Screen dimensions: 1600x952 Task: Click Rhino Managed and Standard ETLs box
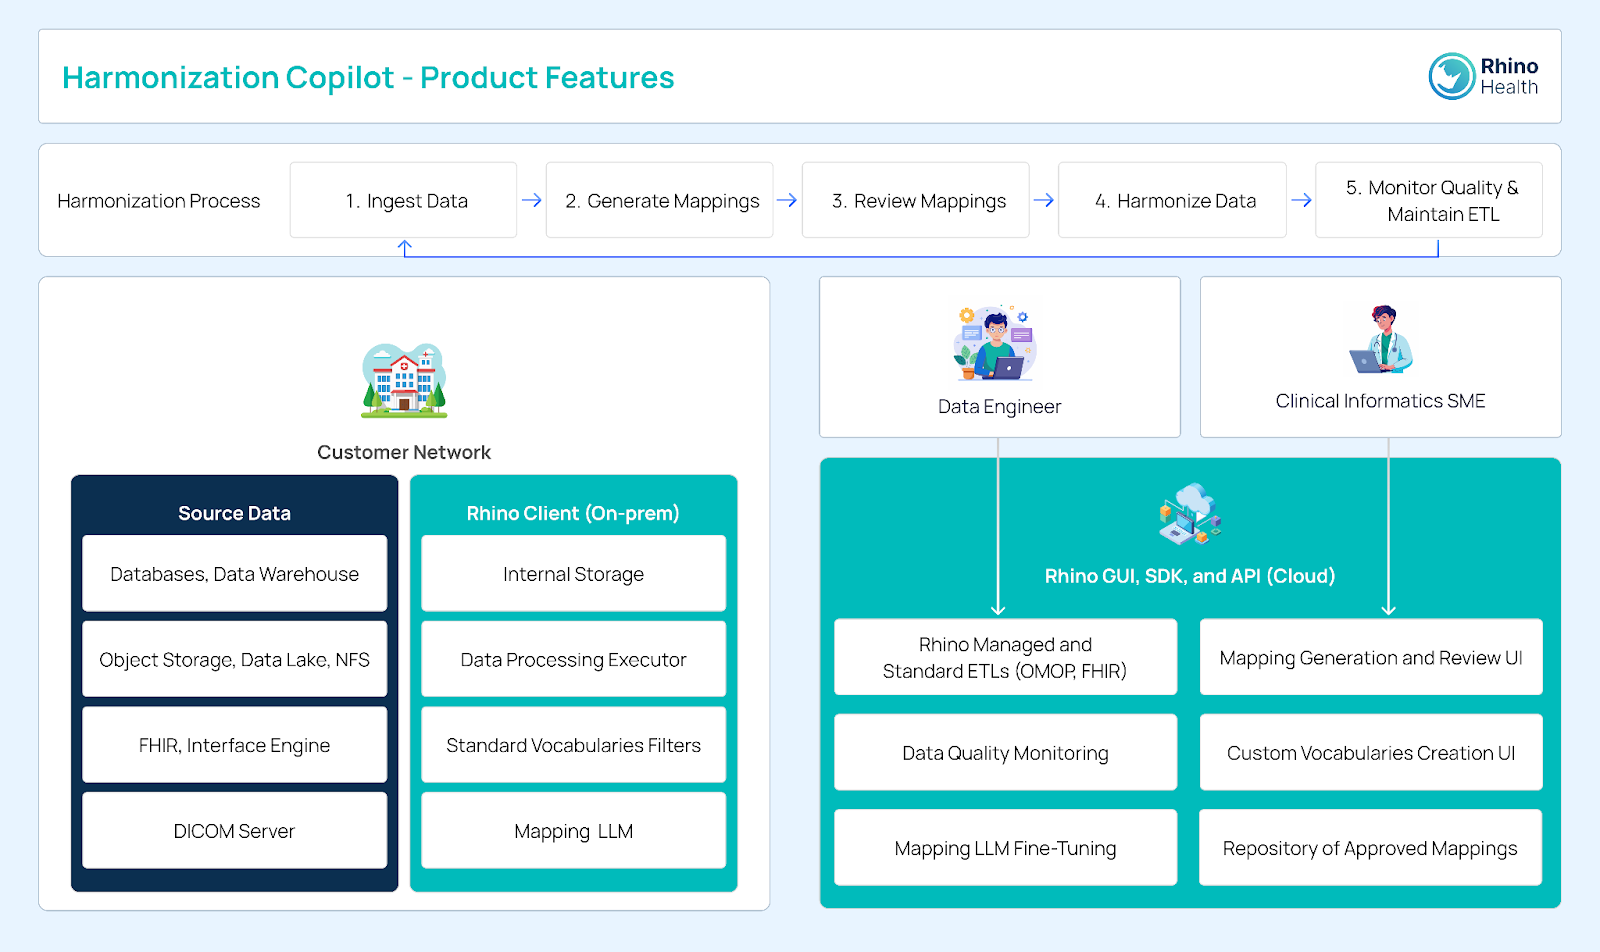[1006, 657]
